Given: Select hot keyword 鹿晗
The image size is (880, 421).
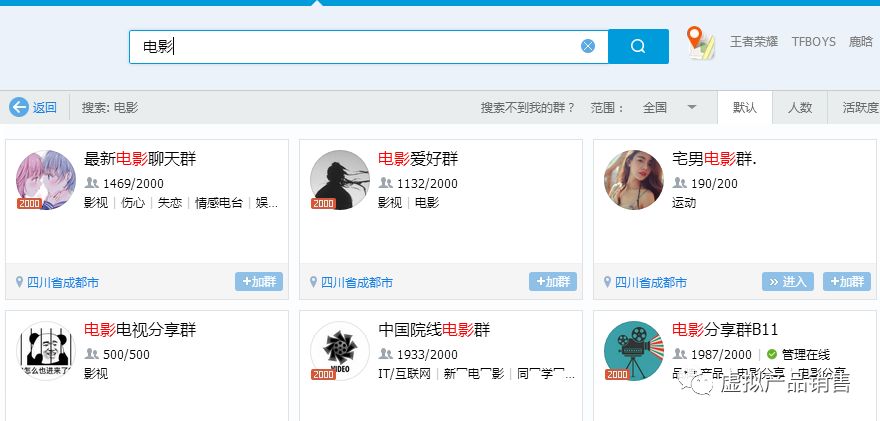Looking at the screenshot, I should 860,42.
